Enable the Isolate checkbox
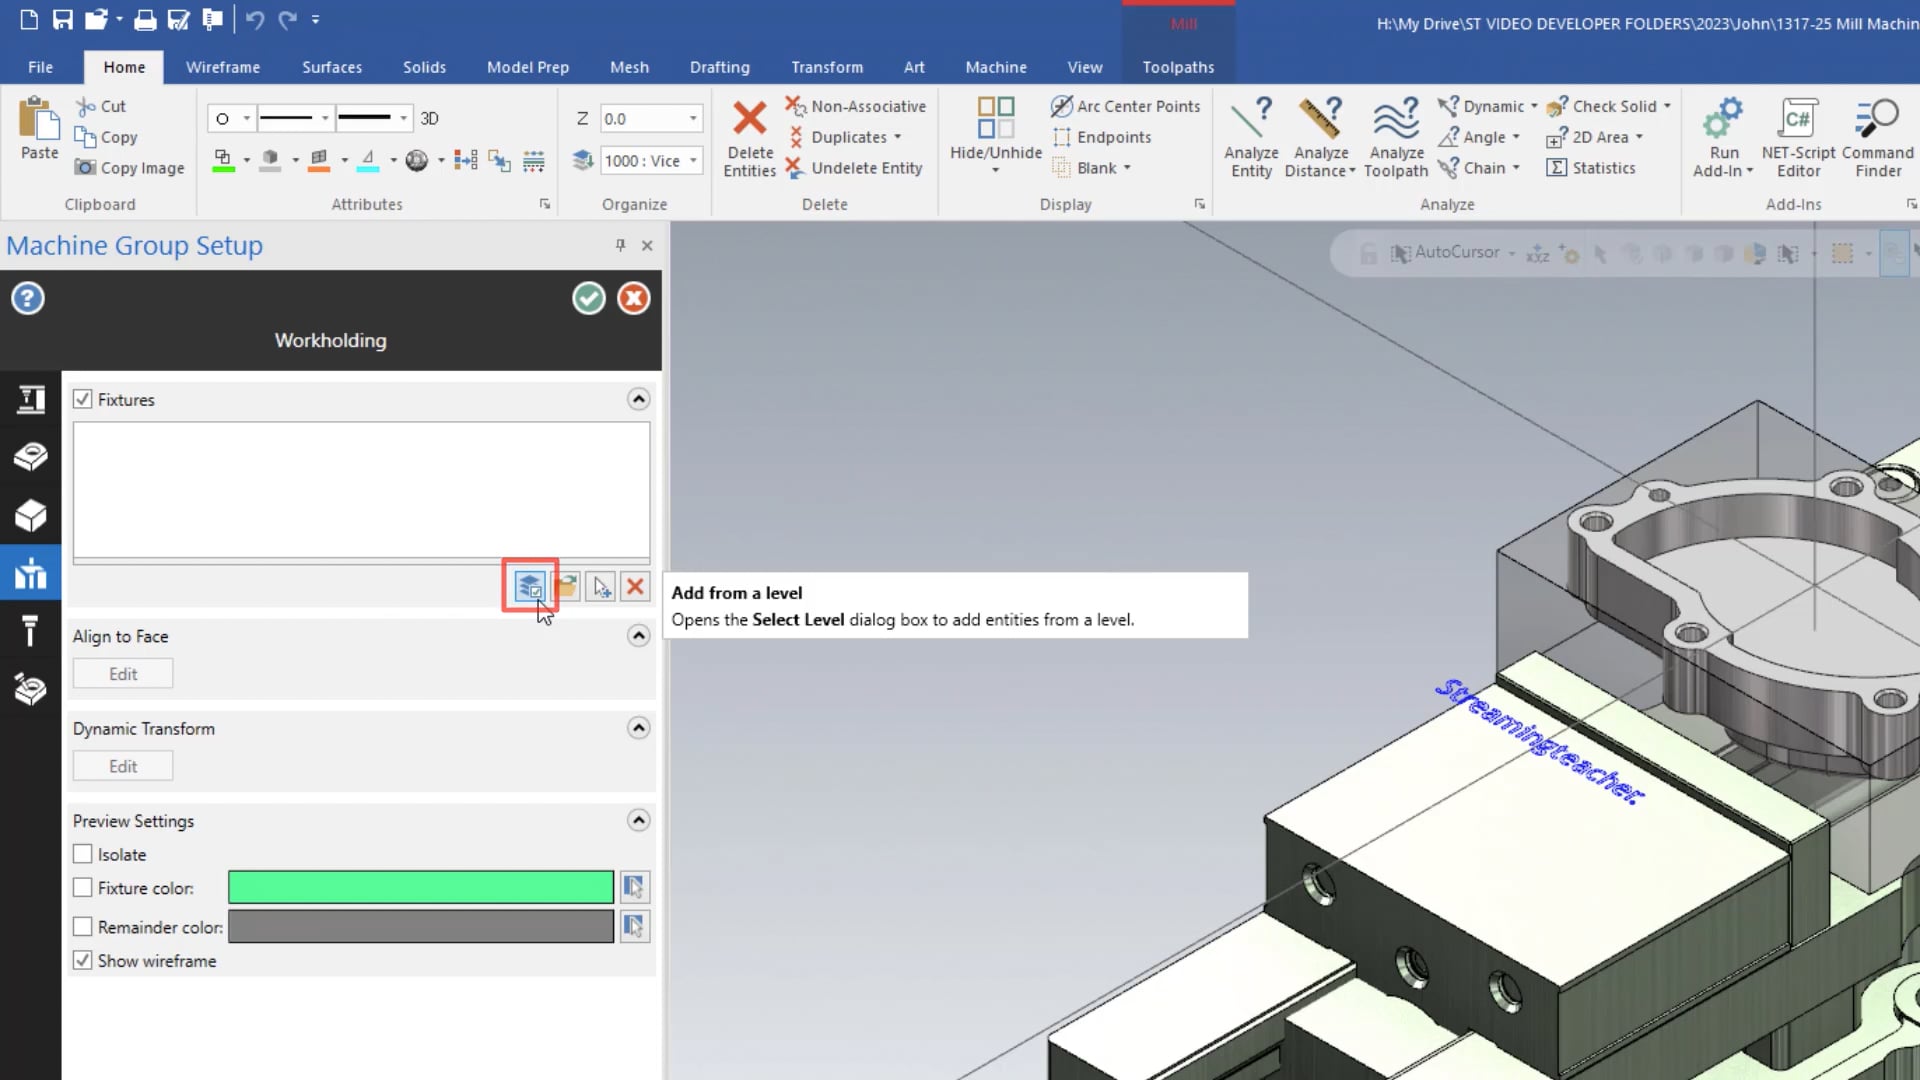This screenshot has width=1920, height=1080. [82, 855]
